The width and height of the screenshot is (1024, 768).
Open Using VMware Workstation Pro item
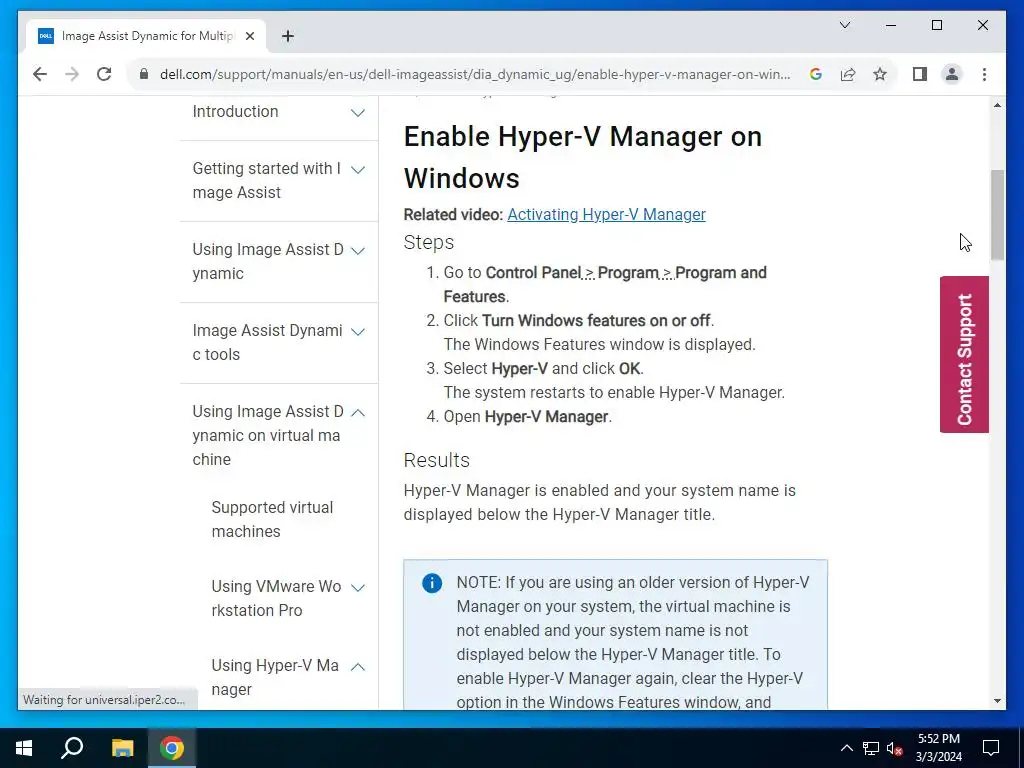click(x=276, y=598)
